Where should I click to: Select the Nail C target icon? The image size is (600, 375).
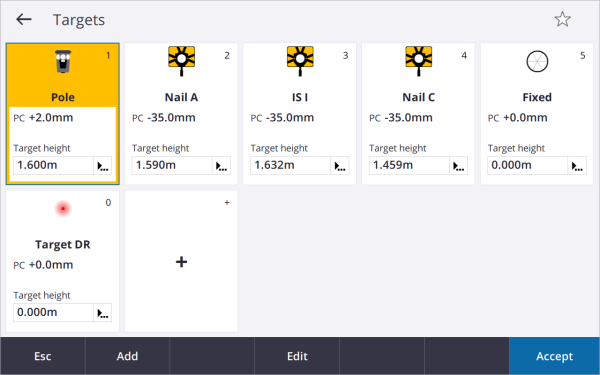tap(419, 61)
